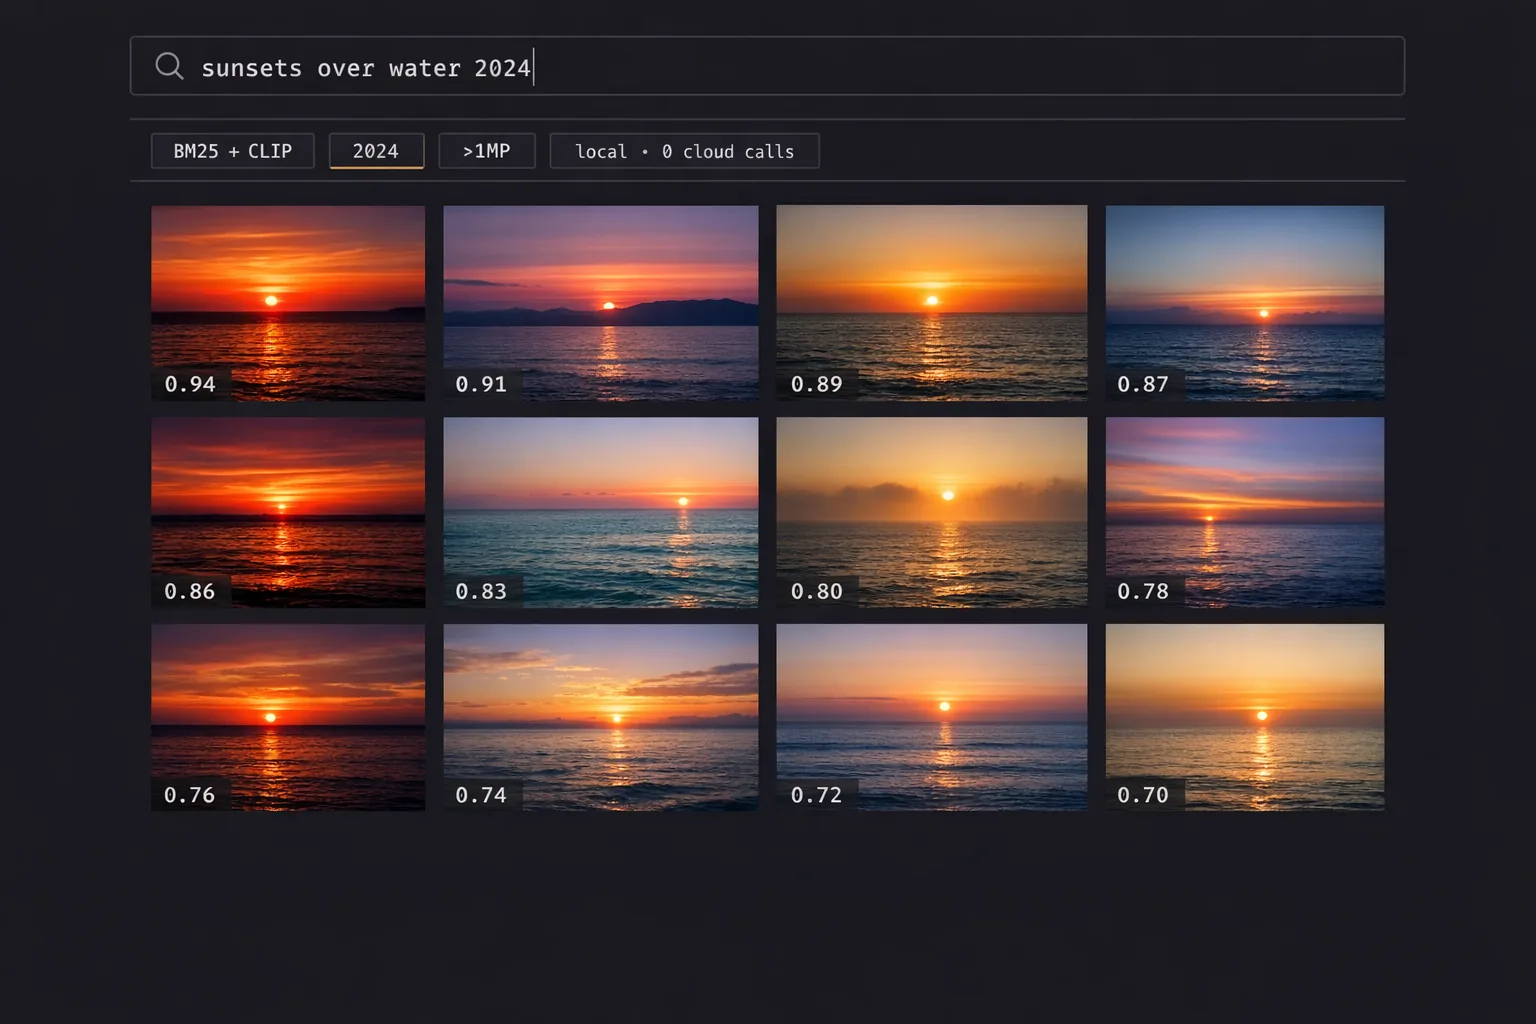Image resolution: width=1536 pixels, height=1024 pixels.
Task: Open the teal water sunset scored 0.83
Action: [x=601, y=512]
